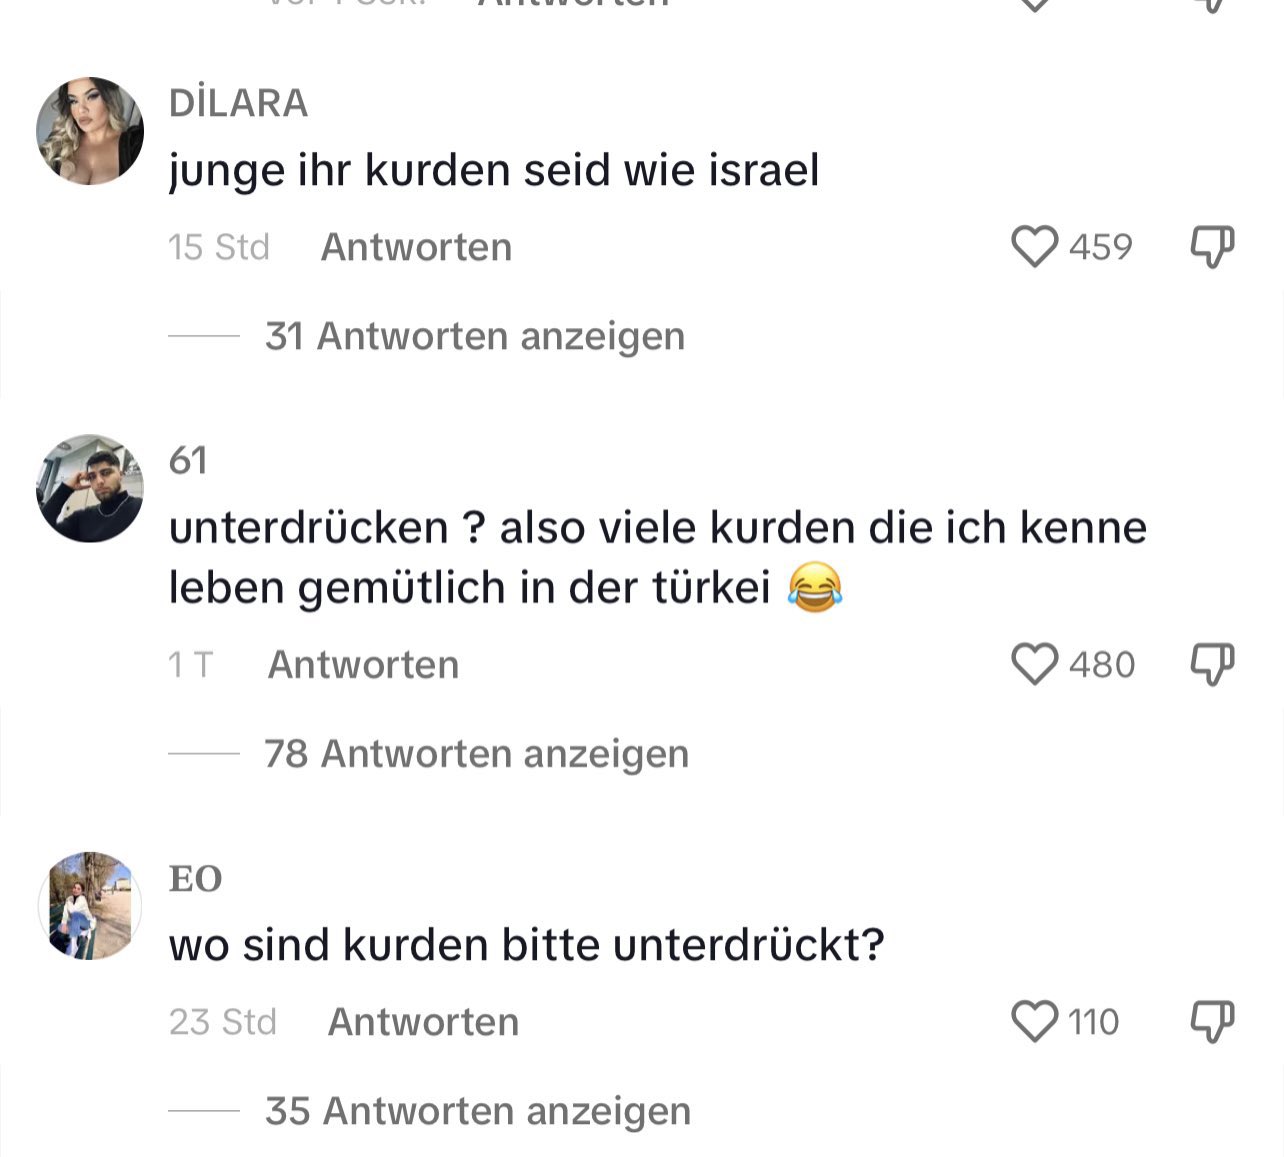
Task: Dislike DİLARA's comment with thumbs down
Action: 1212,247
